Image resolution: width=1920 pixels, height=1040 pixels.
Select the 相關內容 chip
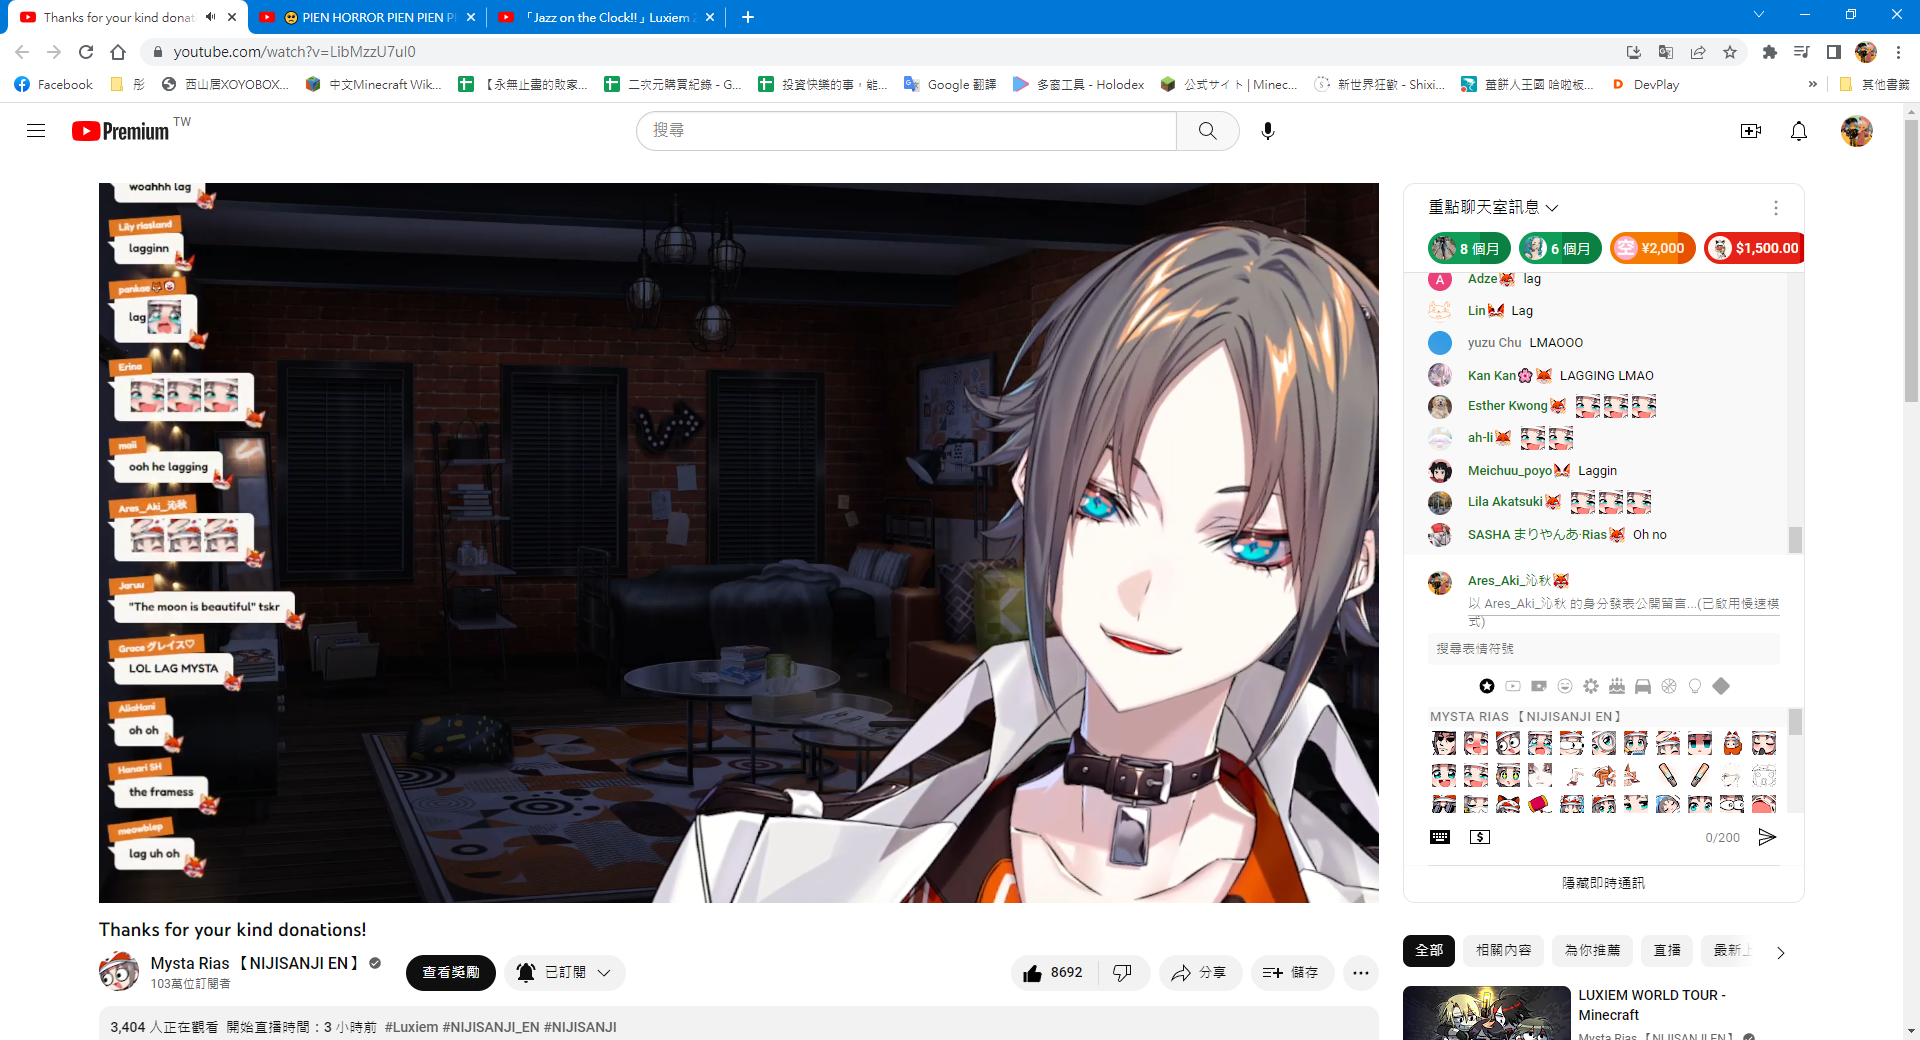point(1504,950)
